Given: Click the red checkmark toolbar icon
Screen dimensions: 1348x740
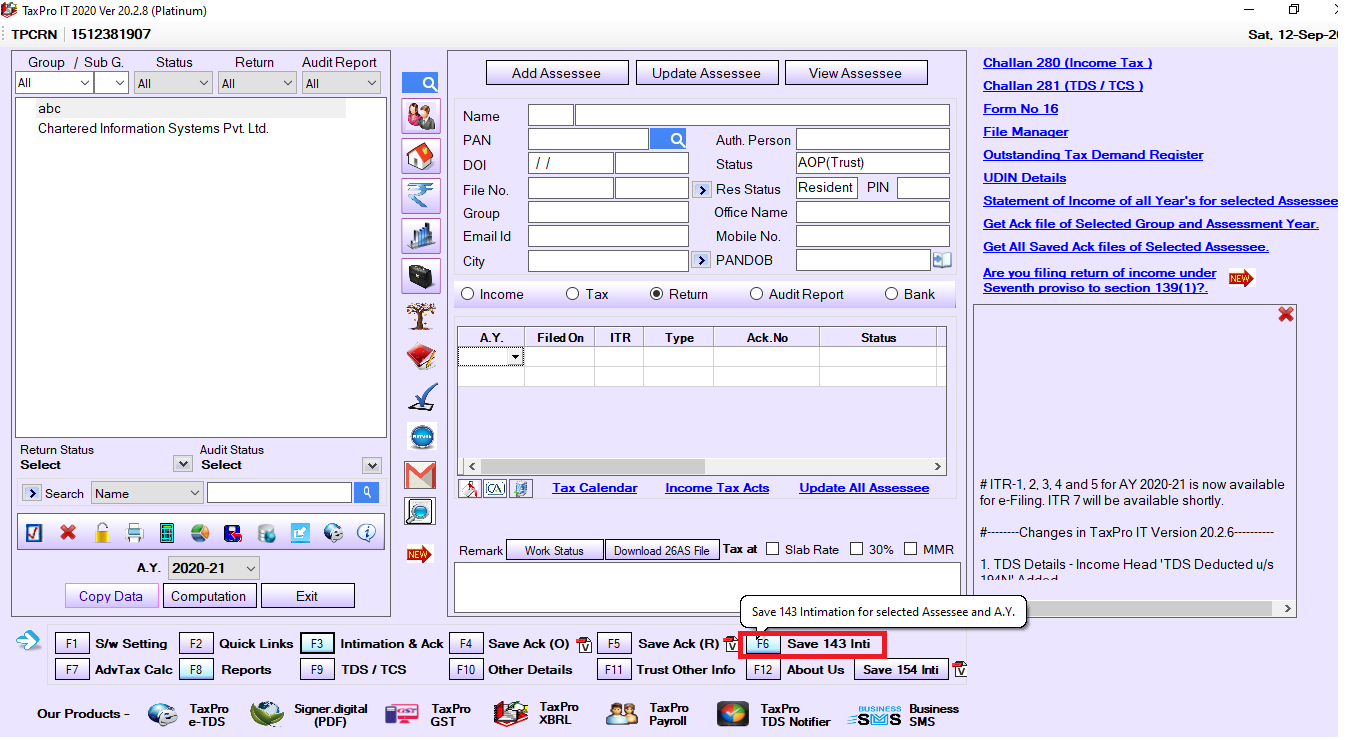Looking at the screenshot, I should 34,533.
